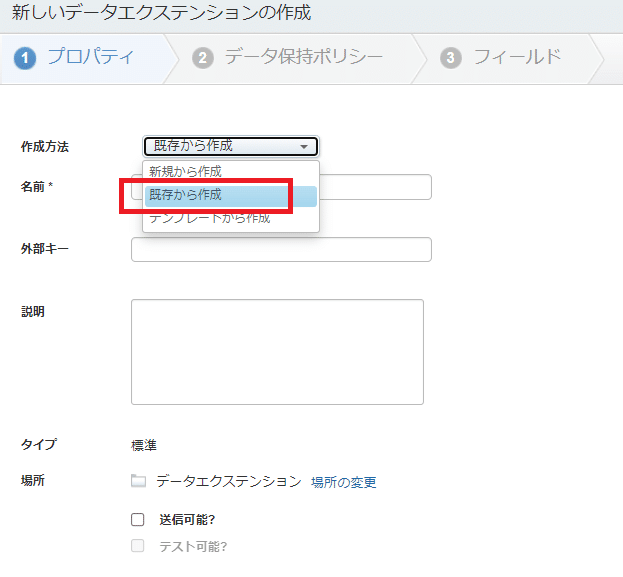Toggle the テスト可能? checkbox
623x577 pixels.
click(x=137, y=546)
